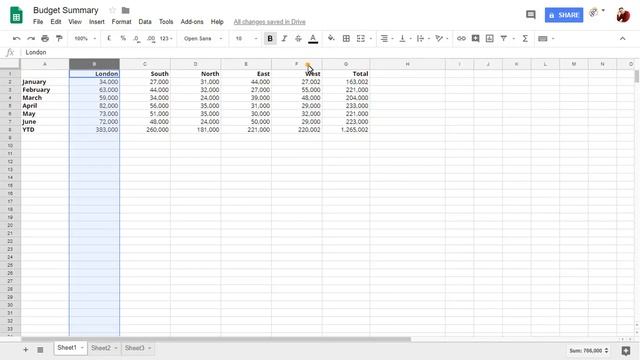Toggle strikethrough formatting
This screenshot has height=360, width=640.
(x=298, y=38)
